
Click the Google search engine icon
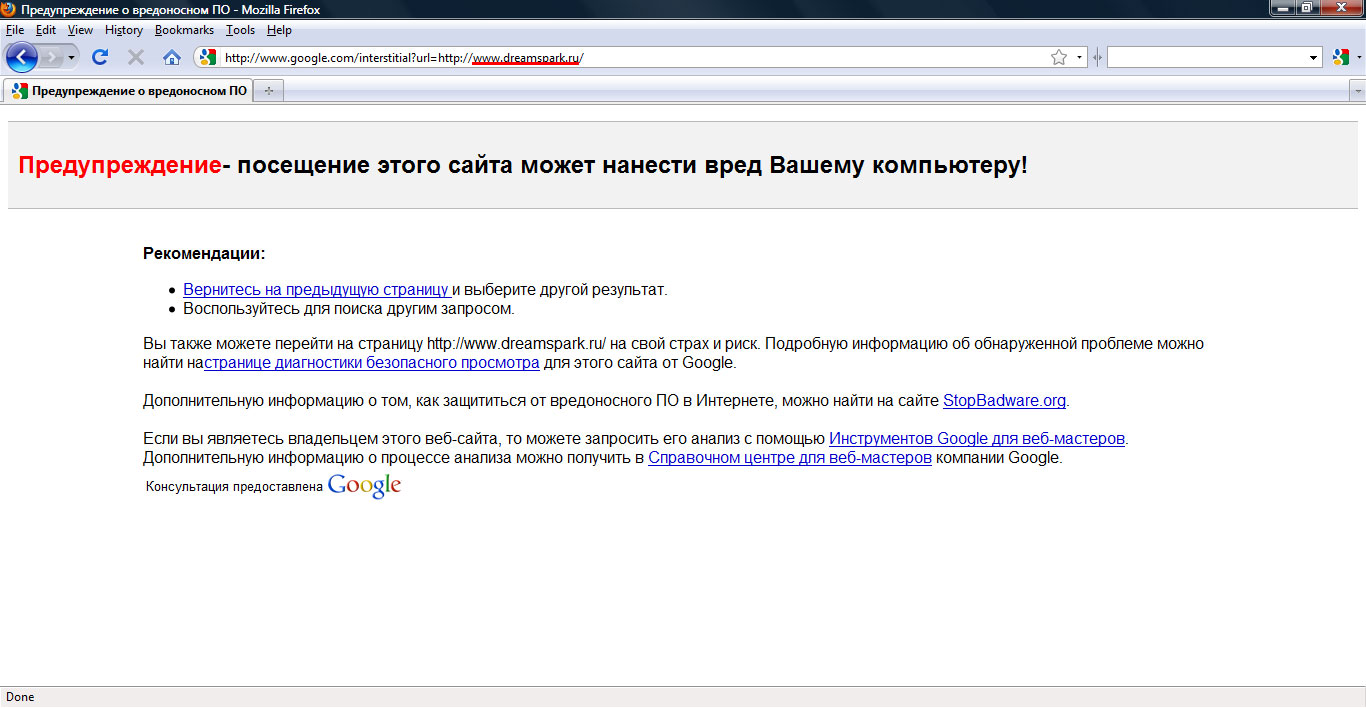[1341, 58]
